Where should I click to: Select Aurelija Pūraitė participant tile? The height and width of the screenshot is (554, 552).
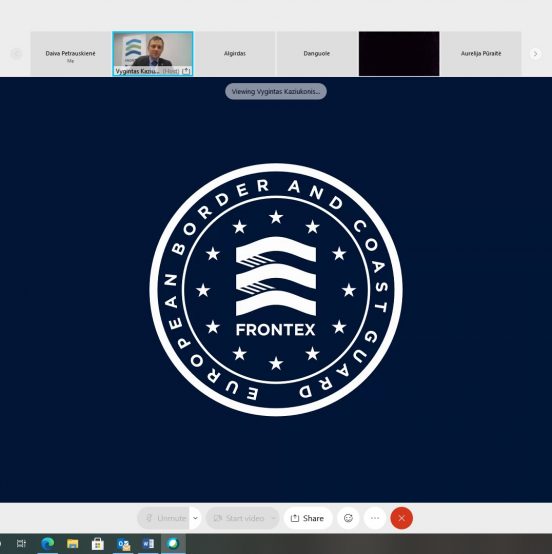pyautogui.click(x=481, y=53)
